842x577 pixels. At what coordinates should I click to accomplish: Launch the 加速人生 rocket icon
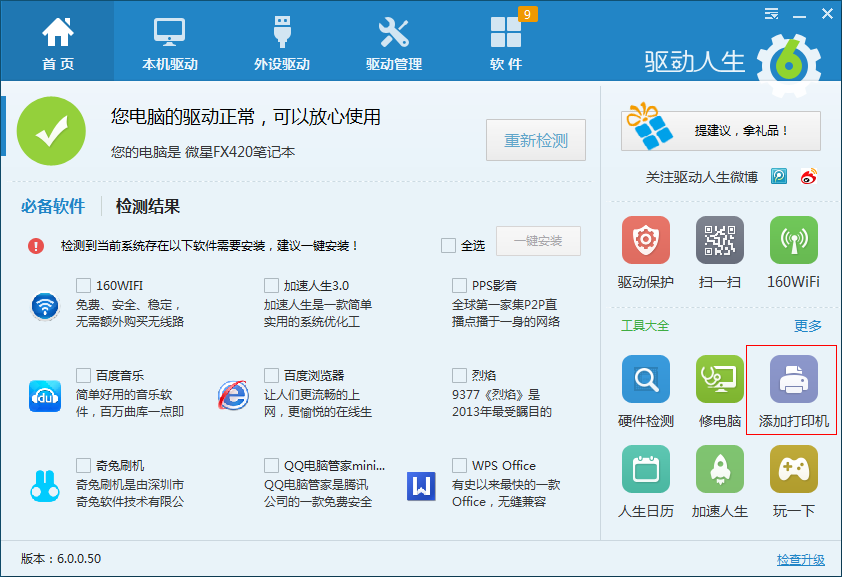[x=720, y=469]
